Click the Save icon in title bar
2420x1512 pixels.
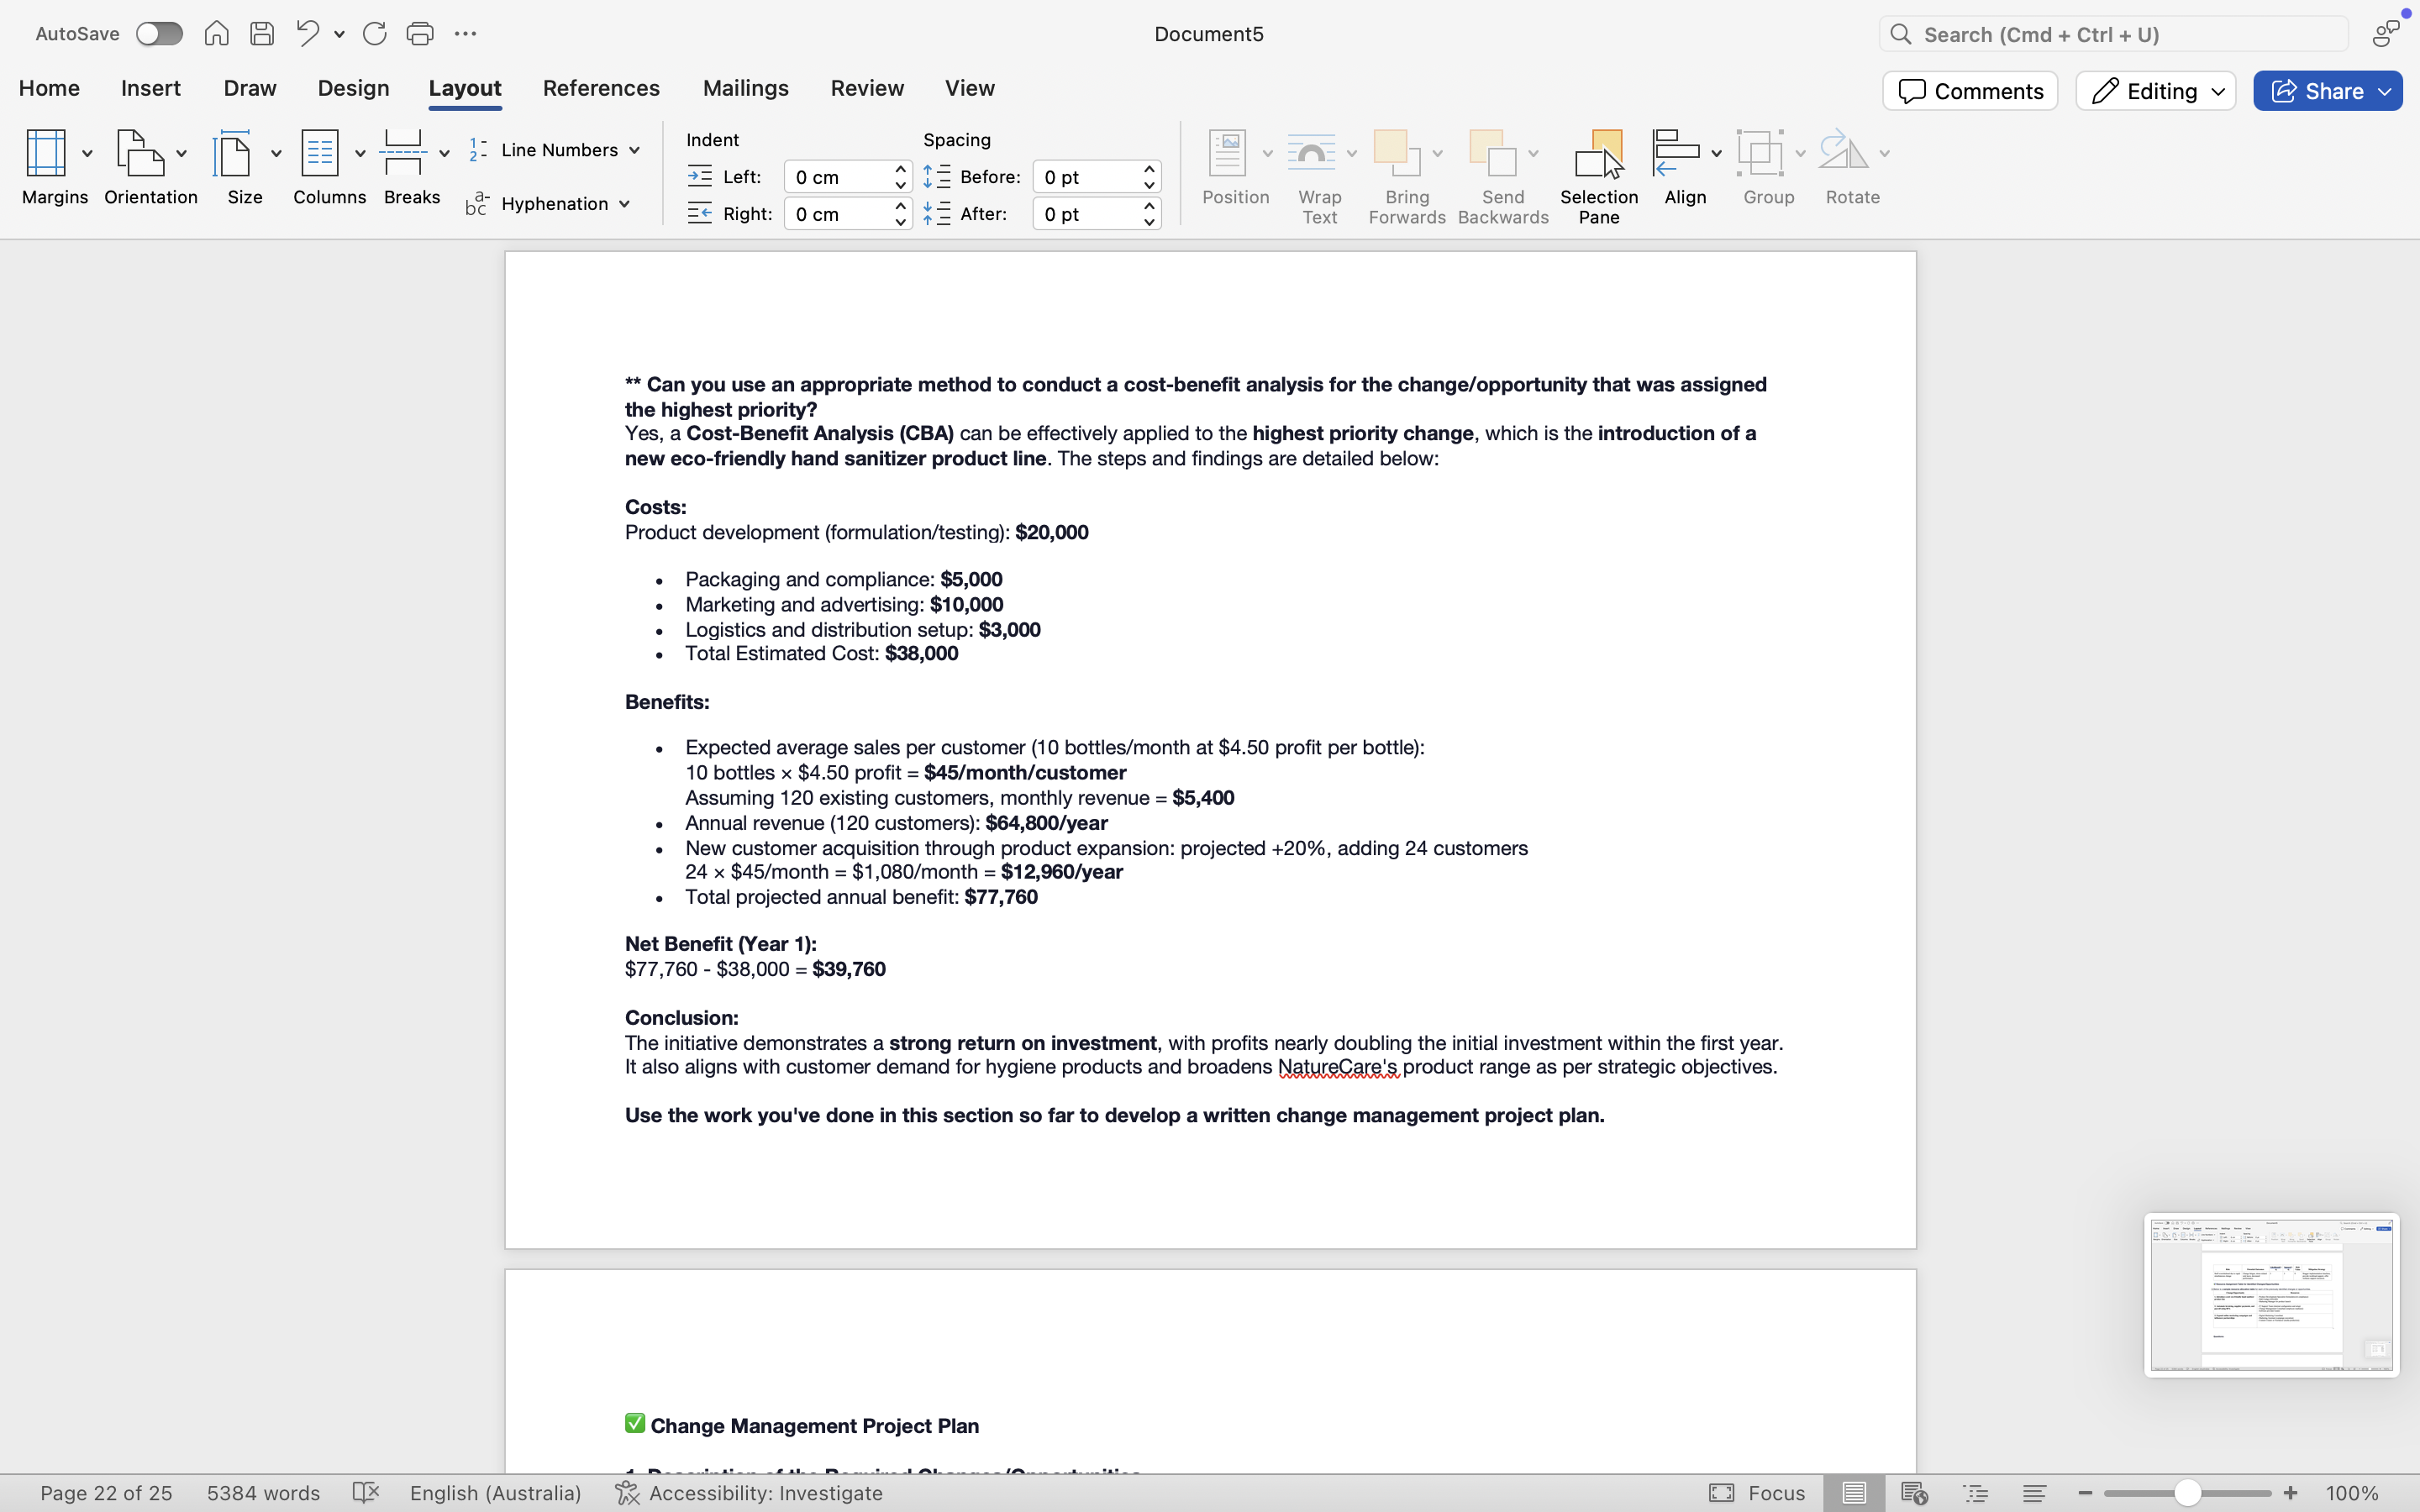pos(262,34)
